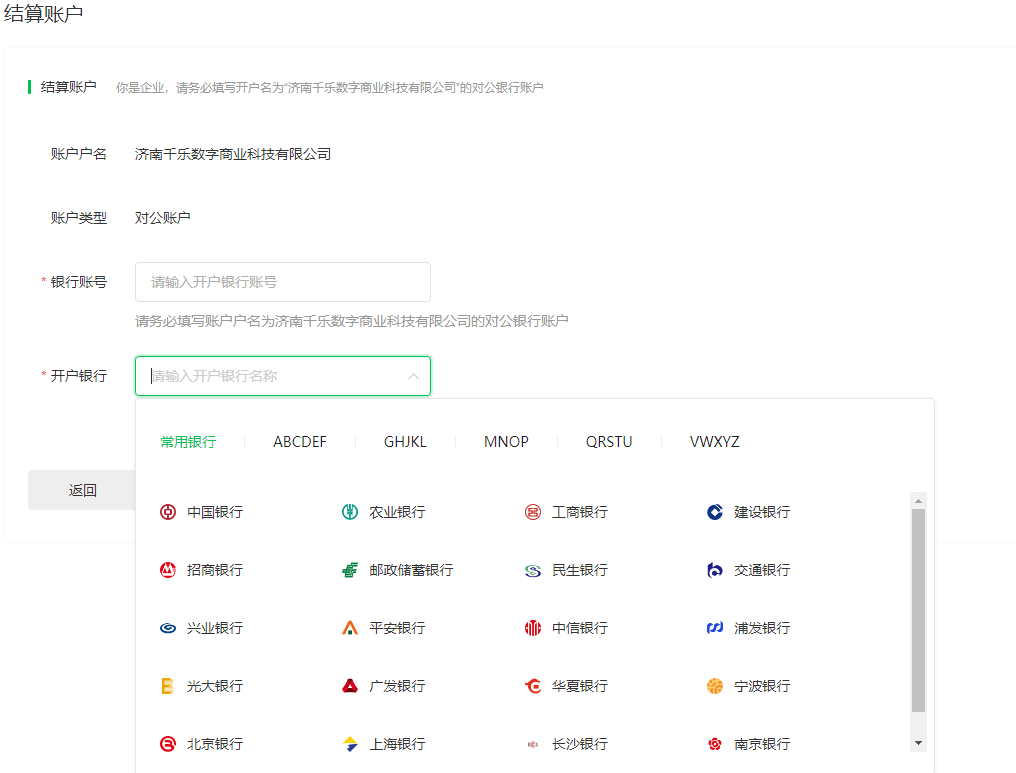Switch to the 常用银行 tab
Screen dimensions: 1016x773
tap(189, 442)
